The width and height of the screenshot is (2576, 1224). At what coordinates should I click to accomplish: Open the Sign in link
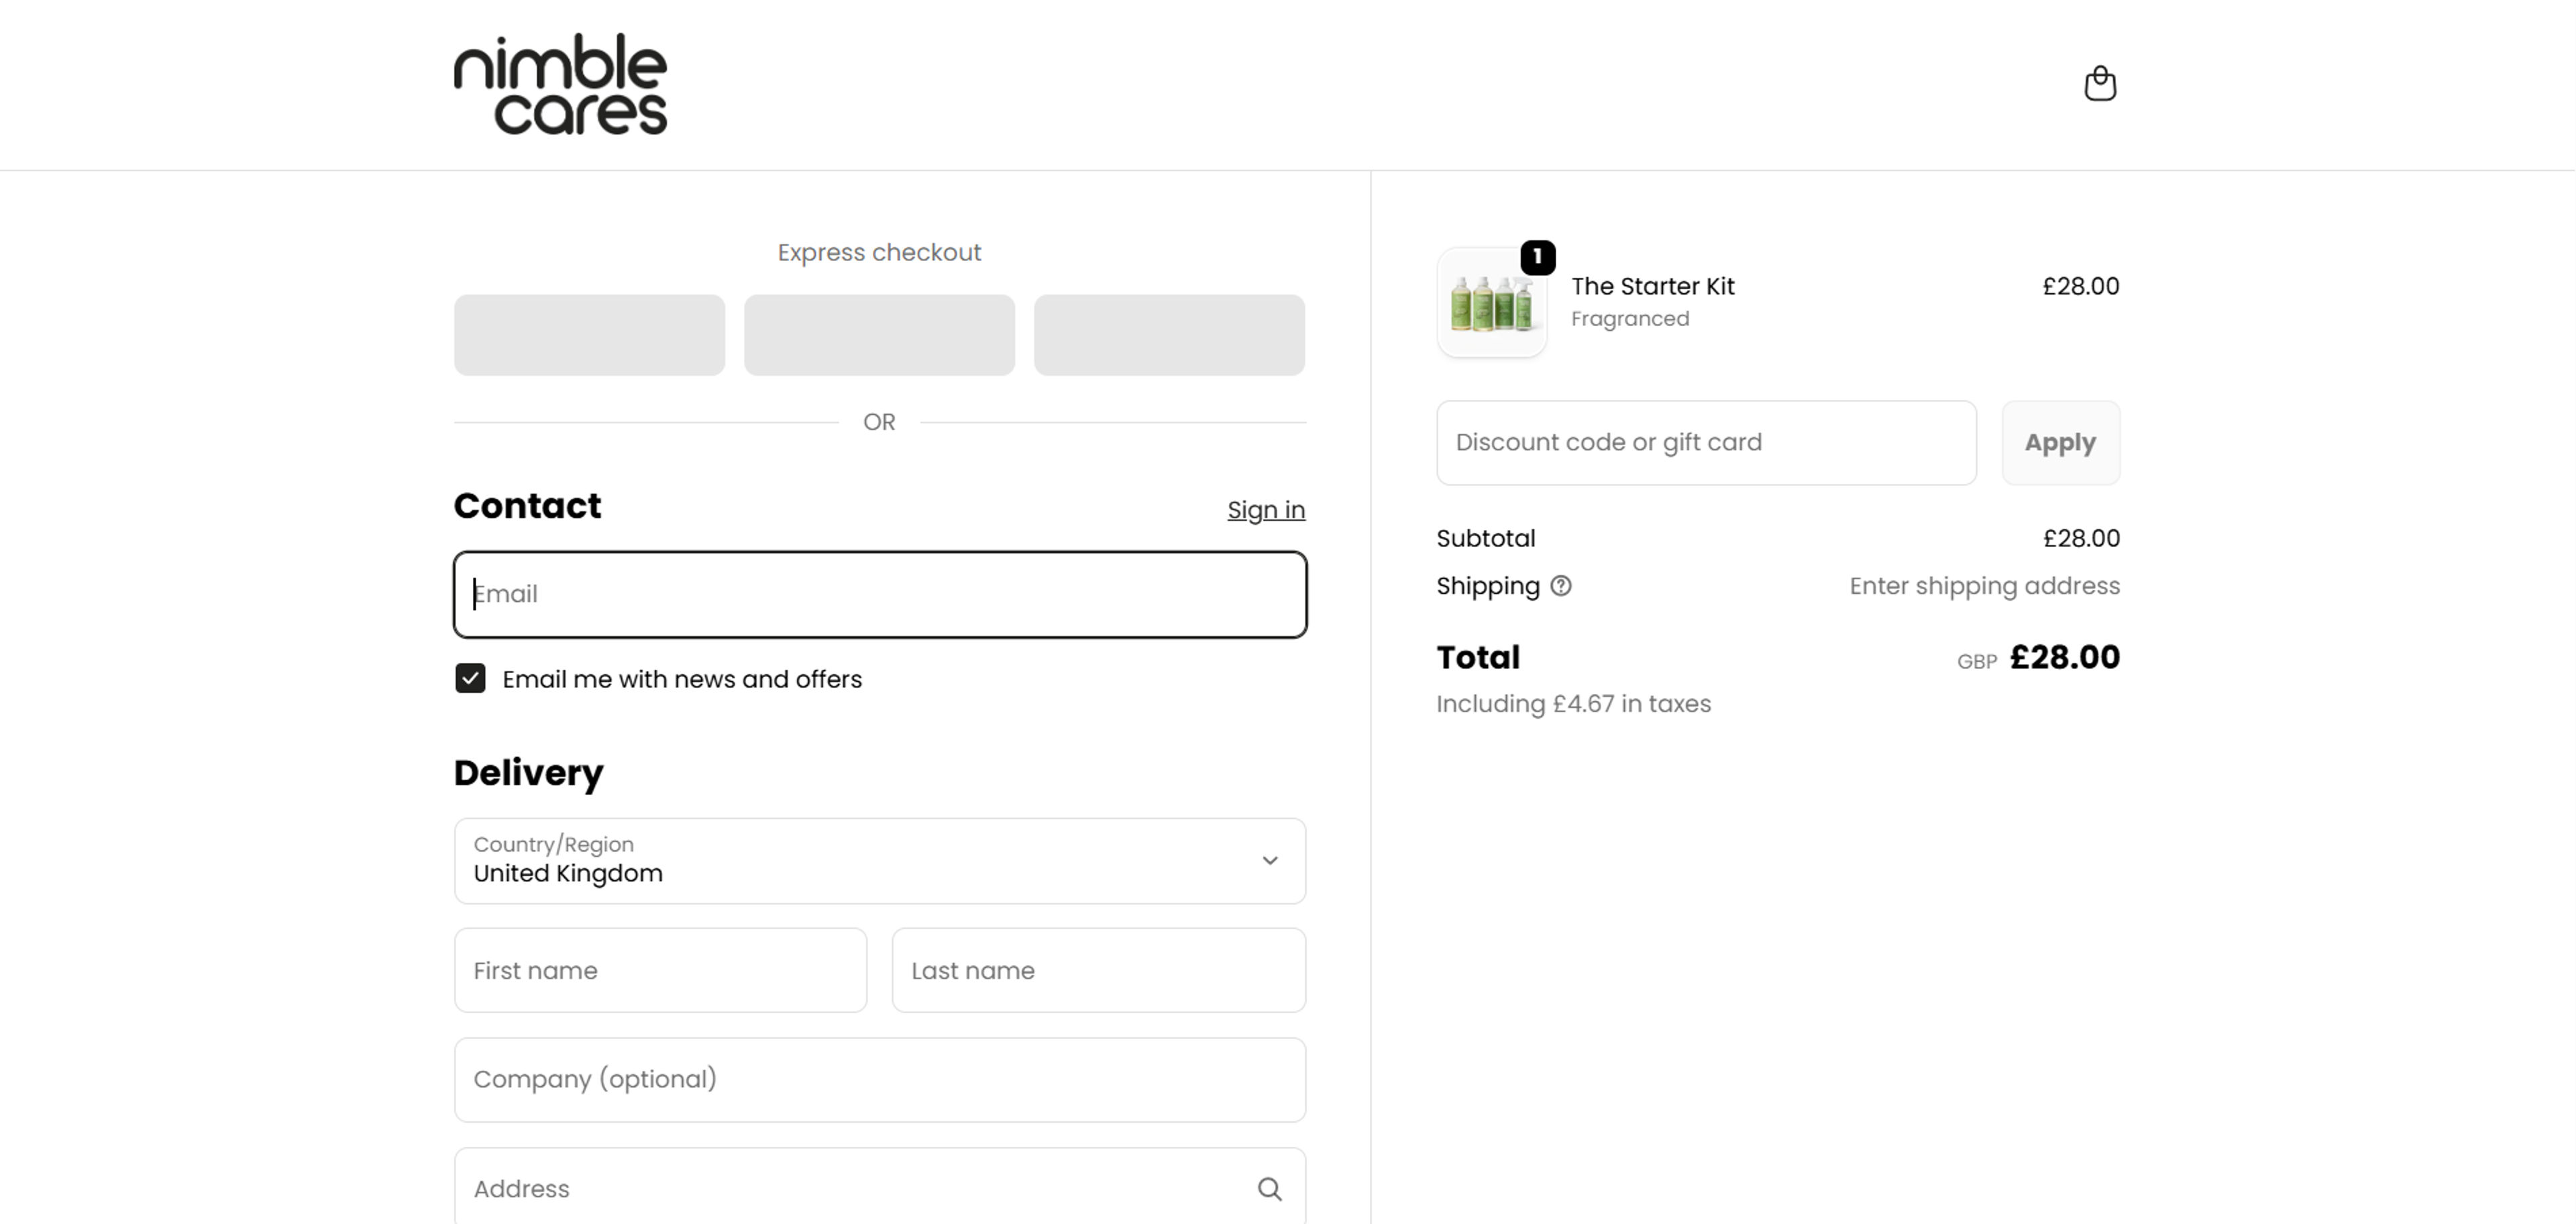(x=1266, y=510)
